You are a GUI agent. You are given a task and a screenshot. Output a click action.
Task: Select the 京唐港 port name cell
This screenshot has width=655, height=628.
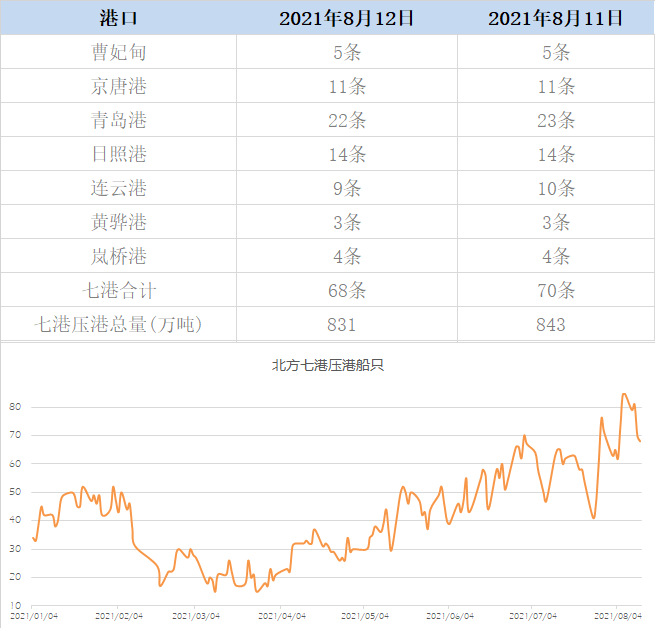[119, 86]
